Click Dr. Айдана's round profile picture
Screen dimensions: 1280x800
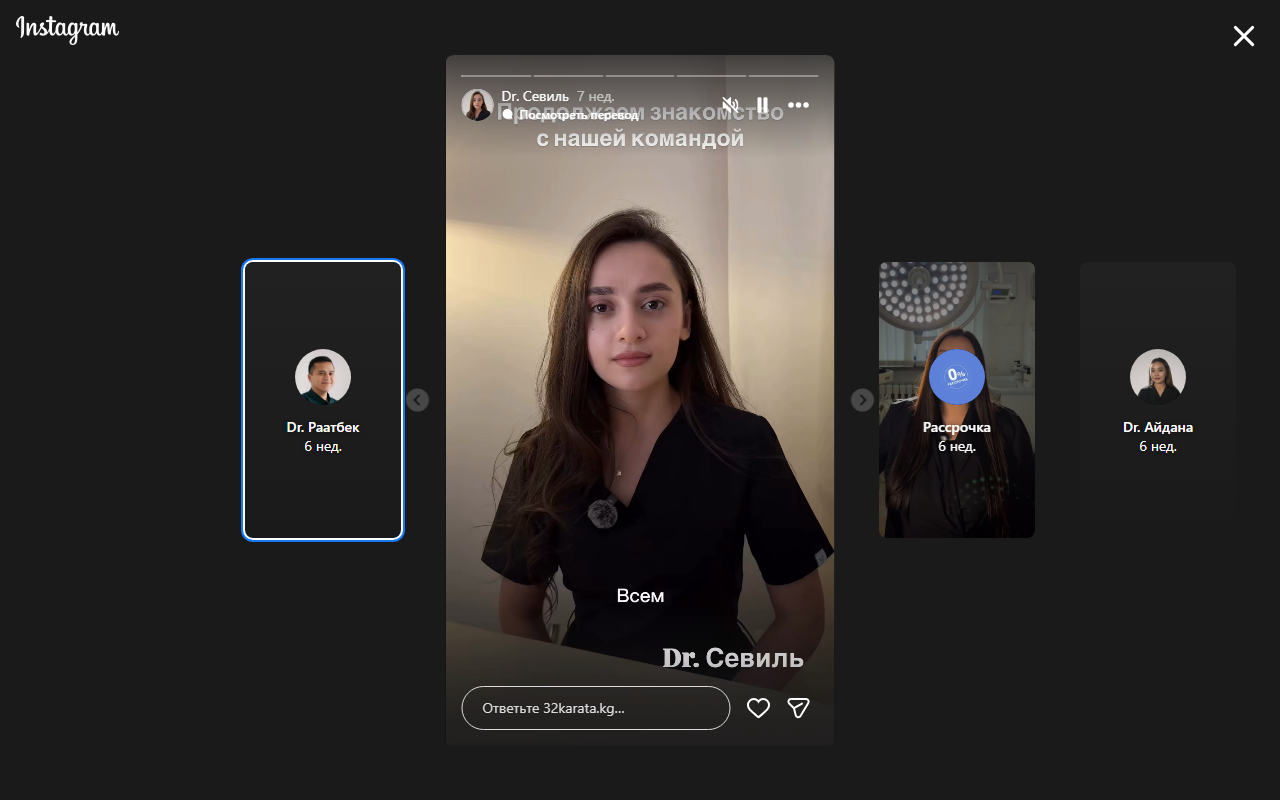1158,377
